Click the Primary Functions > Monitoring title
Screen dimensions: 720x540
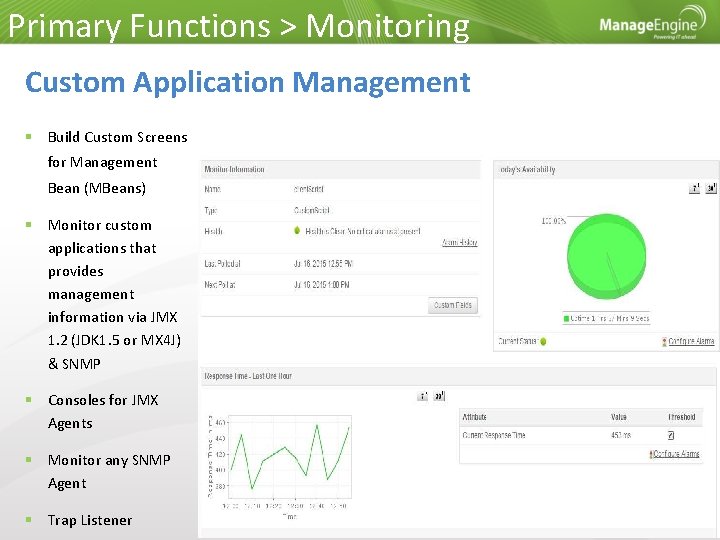point(239,26)
